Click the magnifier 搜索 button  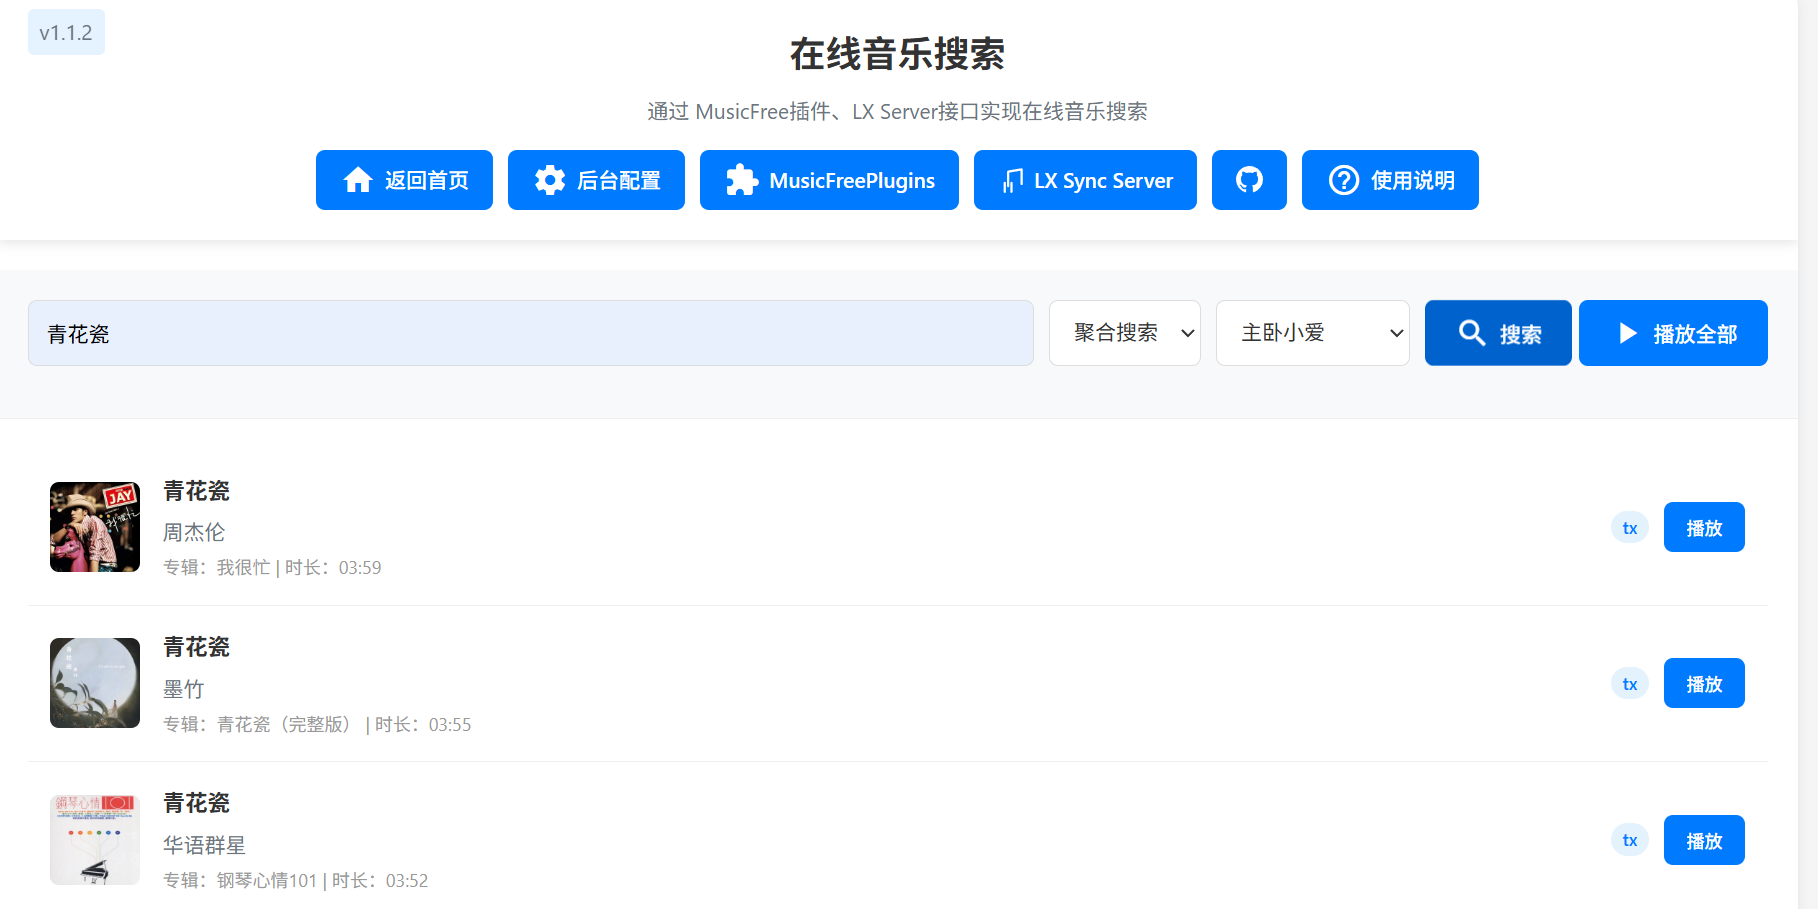1498,333
